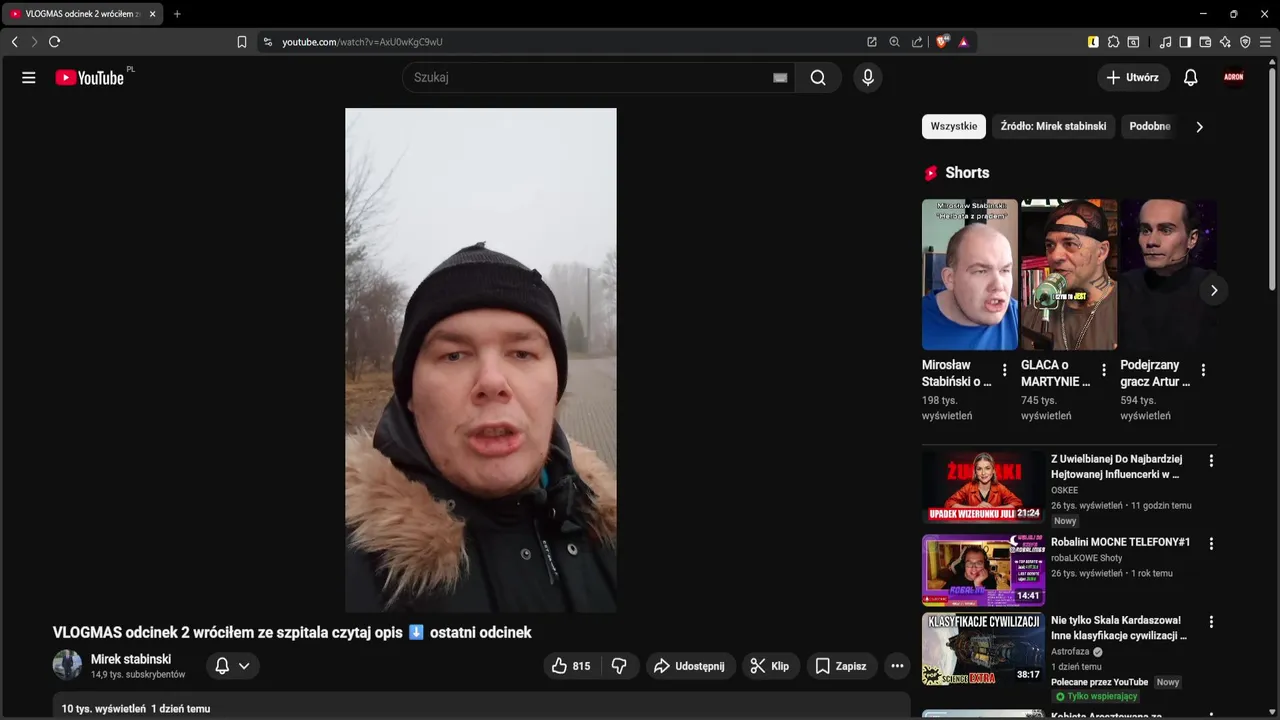This screenshot has height=720, width=1280.
Task: Open the on-screen keyboard in search box
Action: (780, 78)
